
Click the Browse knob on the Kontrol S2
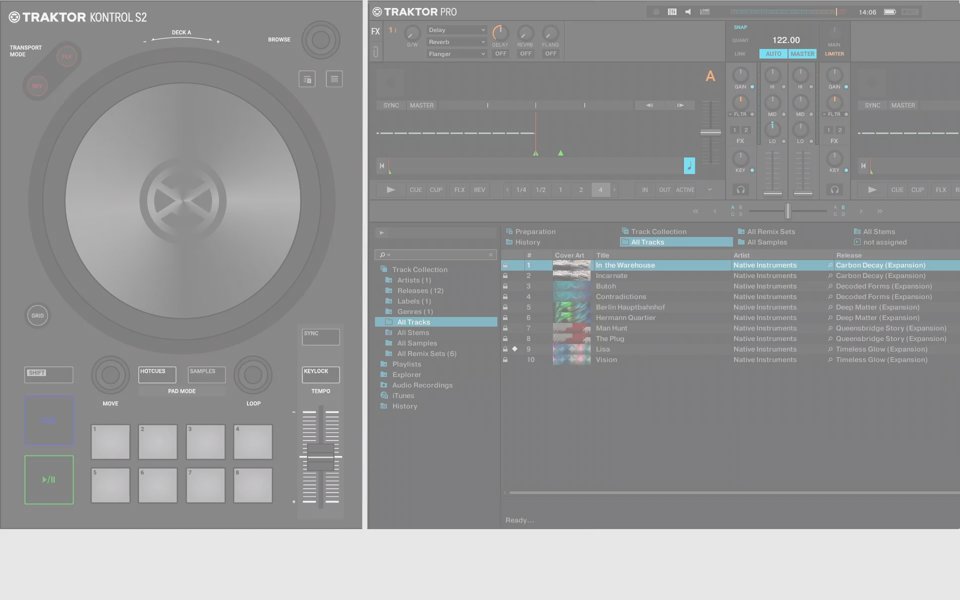(320, 40)
